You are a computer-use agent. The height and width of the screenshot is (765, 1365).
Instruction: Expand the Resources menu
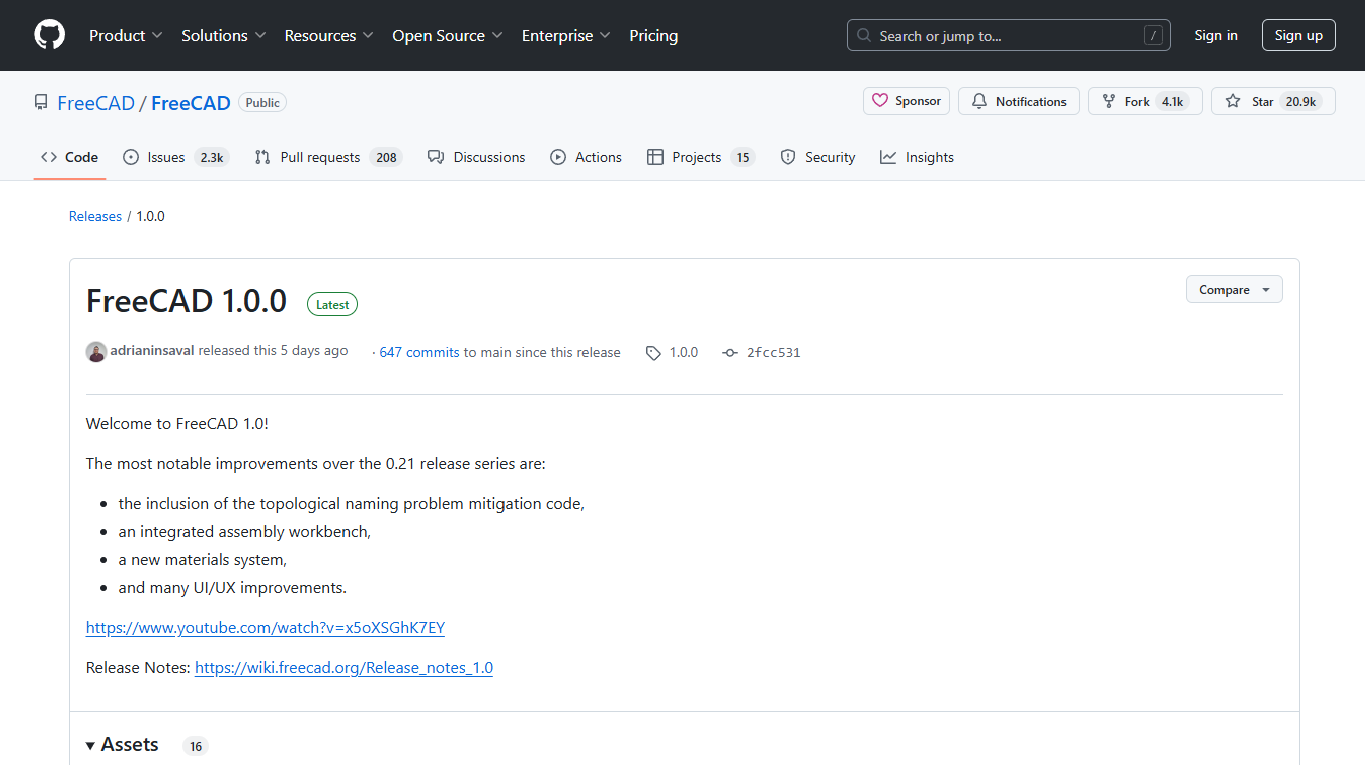click(329, 35)
